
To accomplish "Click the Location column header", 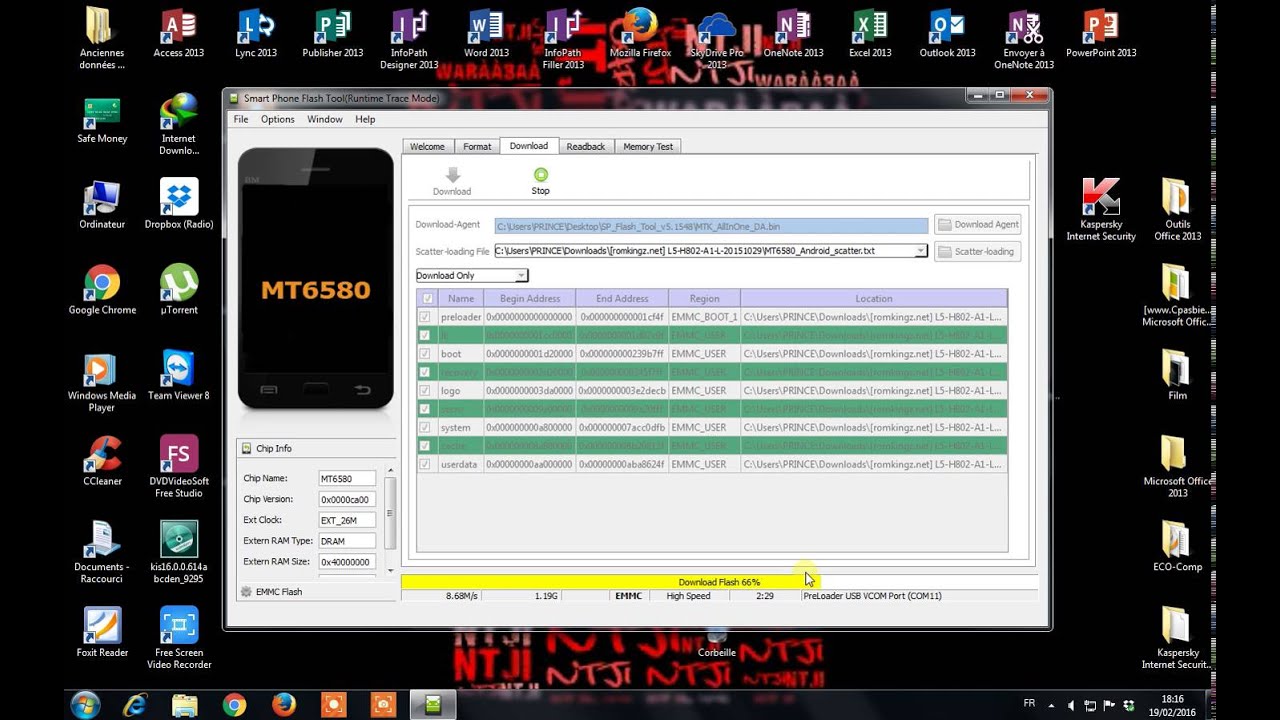I will coord(874,298).
